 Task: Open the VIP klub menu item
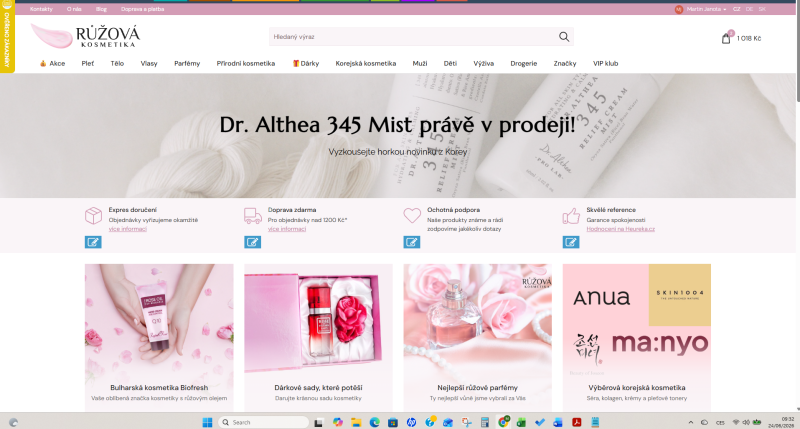pos(606,64)
